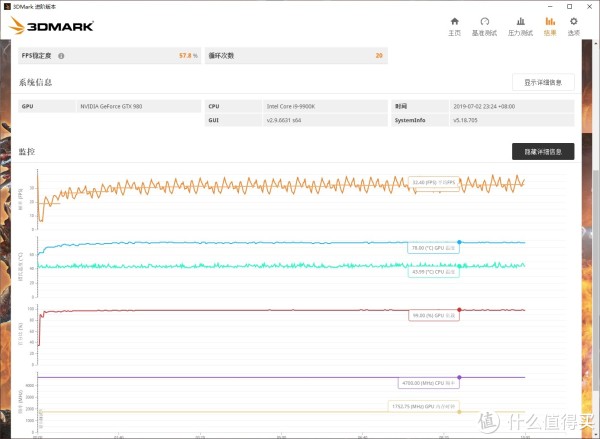Click the SystemInfo version v5.18.705

(x=465, y=120)
